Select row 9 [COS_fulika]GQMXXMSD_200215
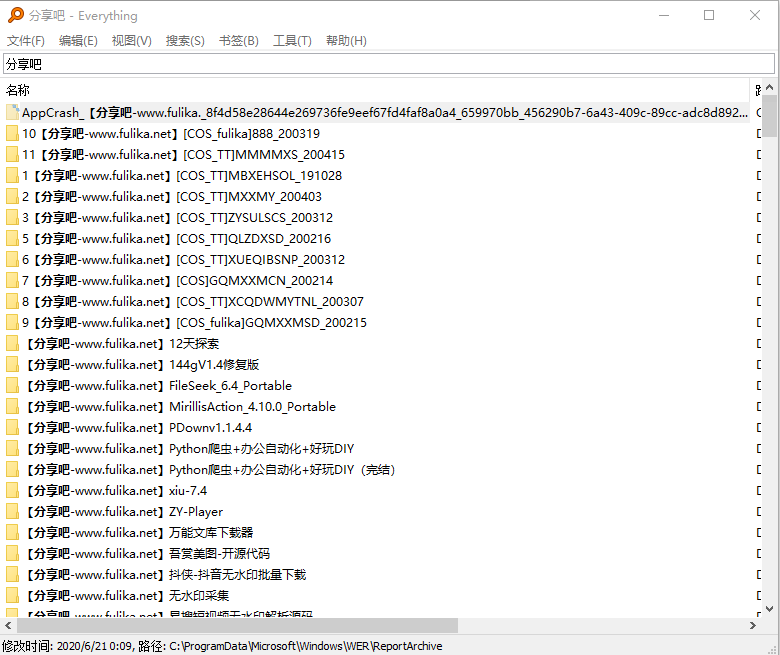The height and width of the screenshot is (655, 780). pyautogui.click(x=194, y=323)
